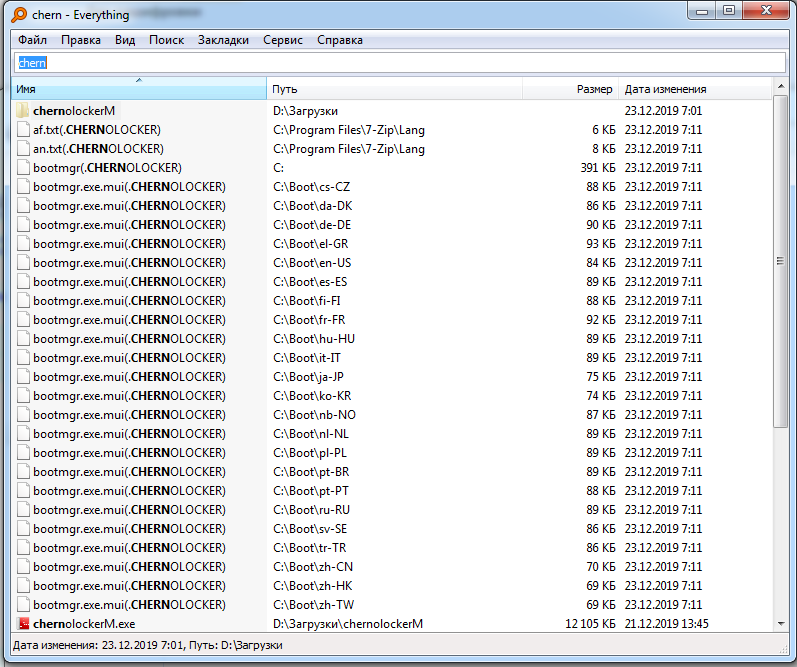
Task: Open the Справка menu
Action: coord(340,40)
